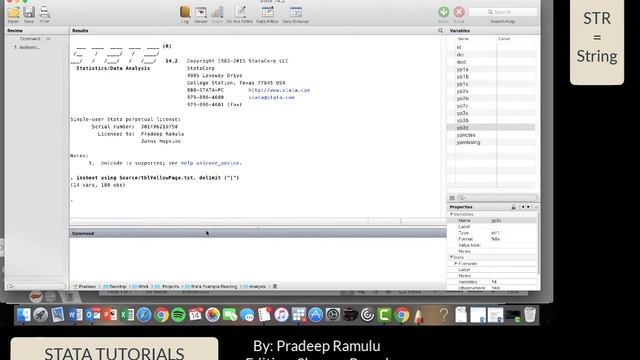The height and width of the screenshot is (360, 640).
Task: Click the Review filter search field
Action: [37, 286]
